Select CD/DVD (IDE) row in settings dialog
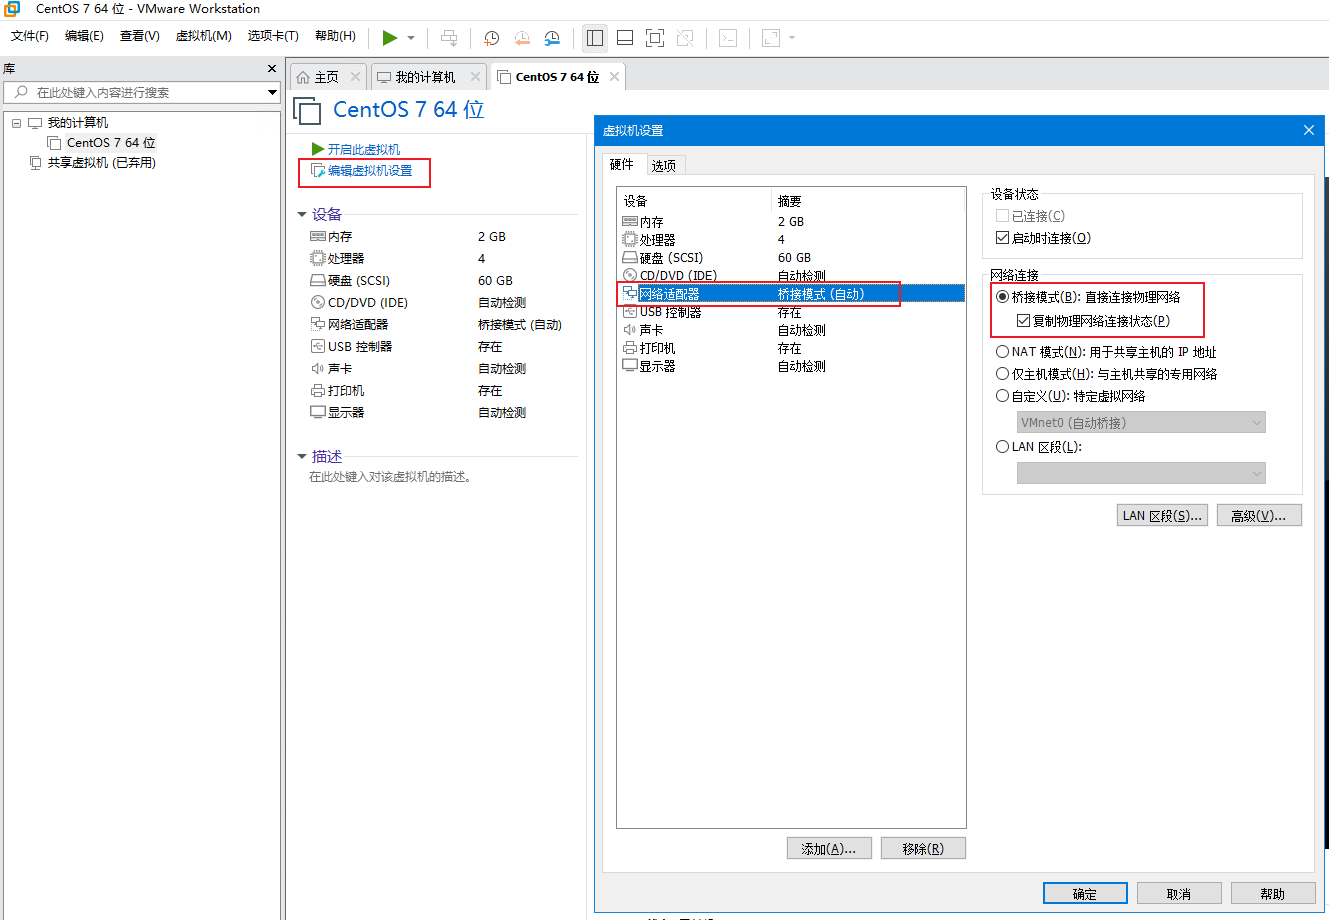1329x920 pixels. click(x=791, y=276)
